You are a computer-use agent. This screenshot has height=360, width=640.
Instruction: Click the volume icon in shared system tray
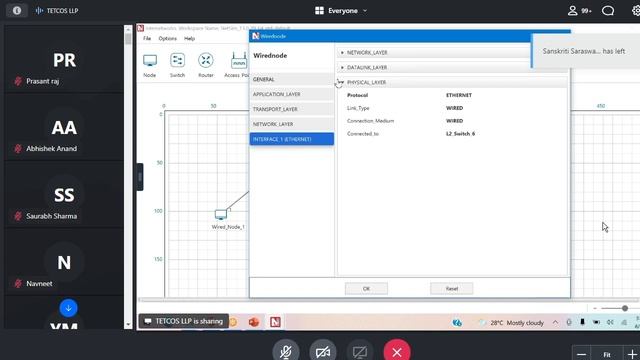tap(610, 322)
